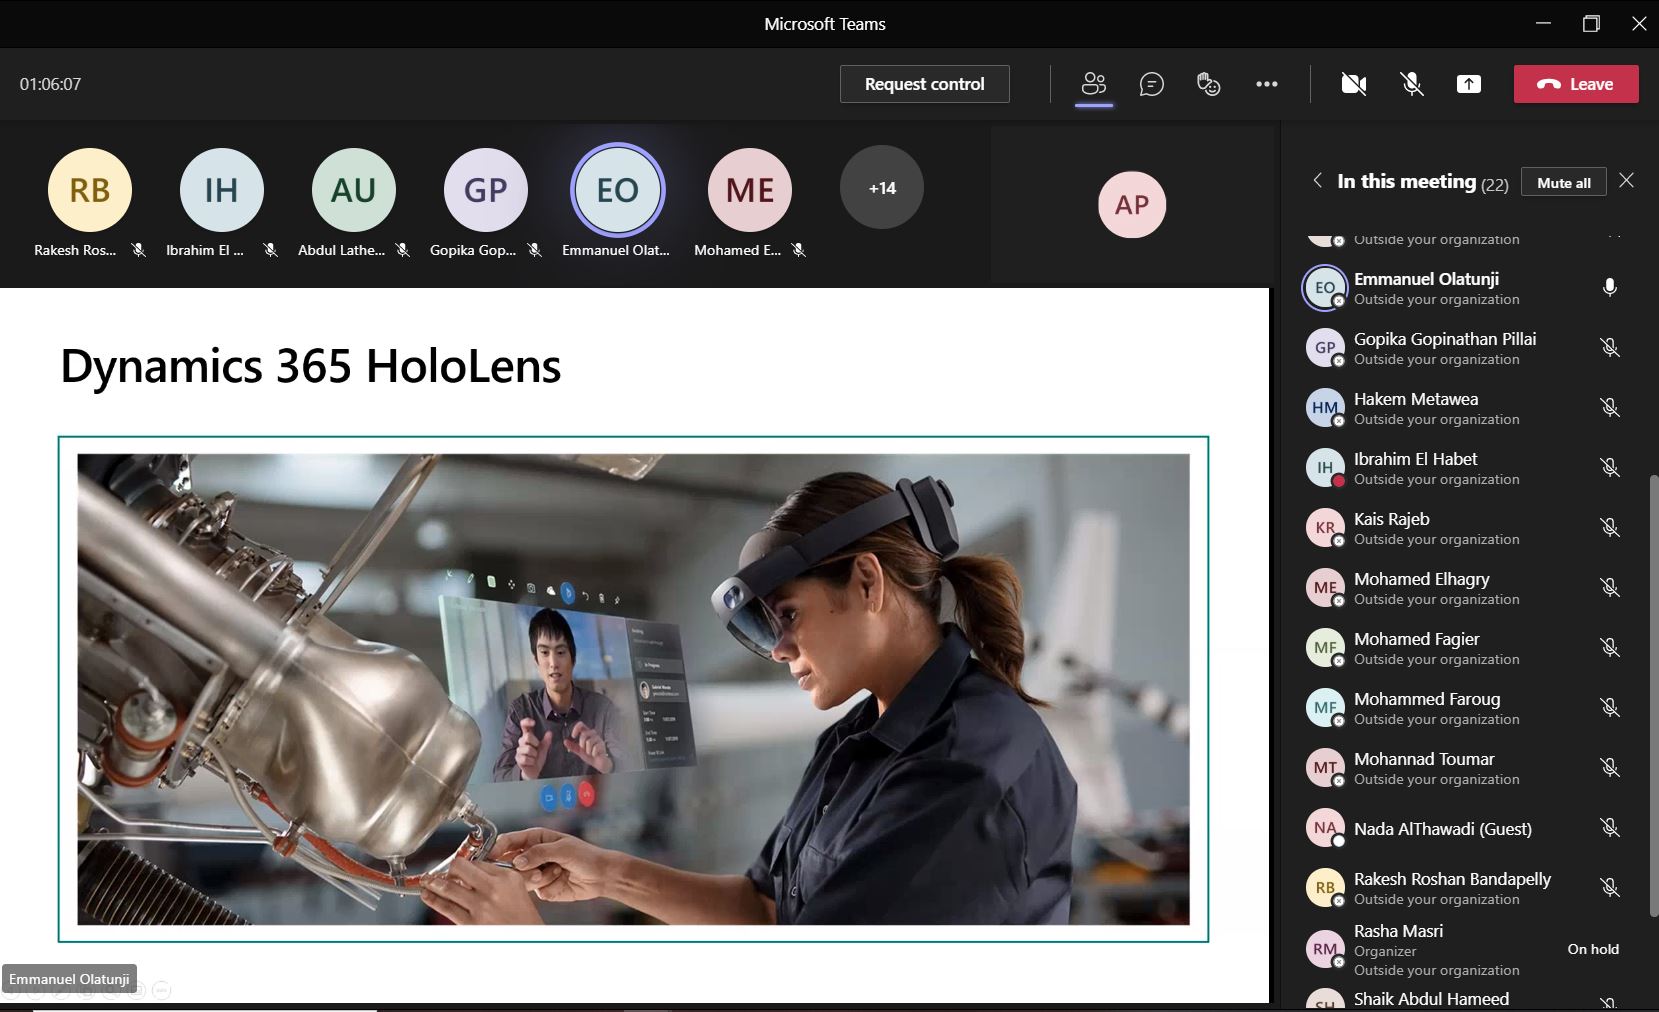1659x1012 pixels.
Task: Select Ibrahim El Habet IH avatar in gallery
Action: point(222,190)
